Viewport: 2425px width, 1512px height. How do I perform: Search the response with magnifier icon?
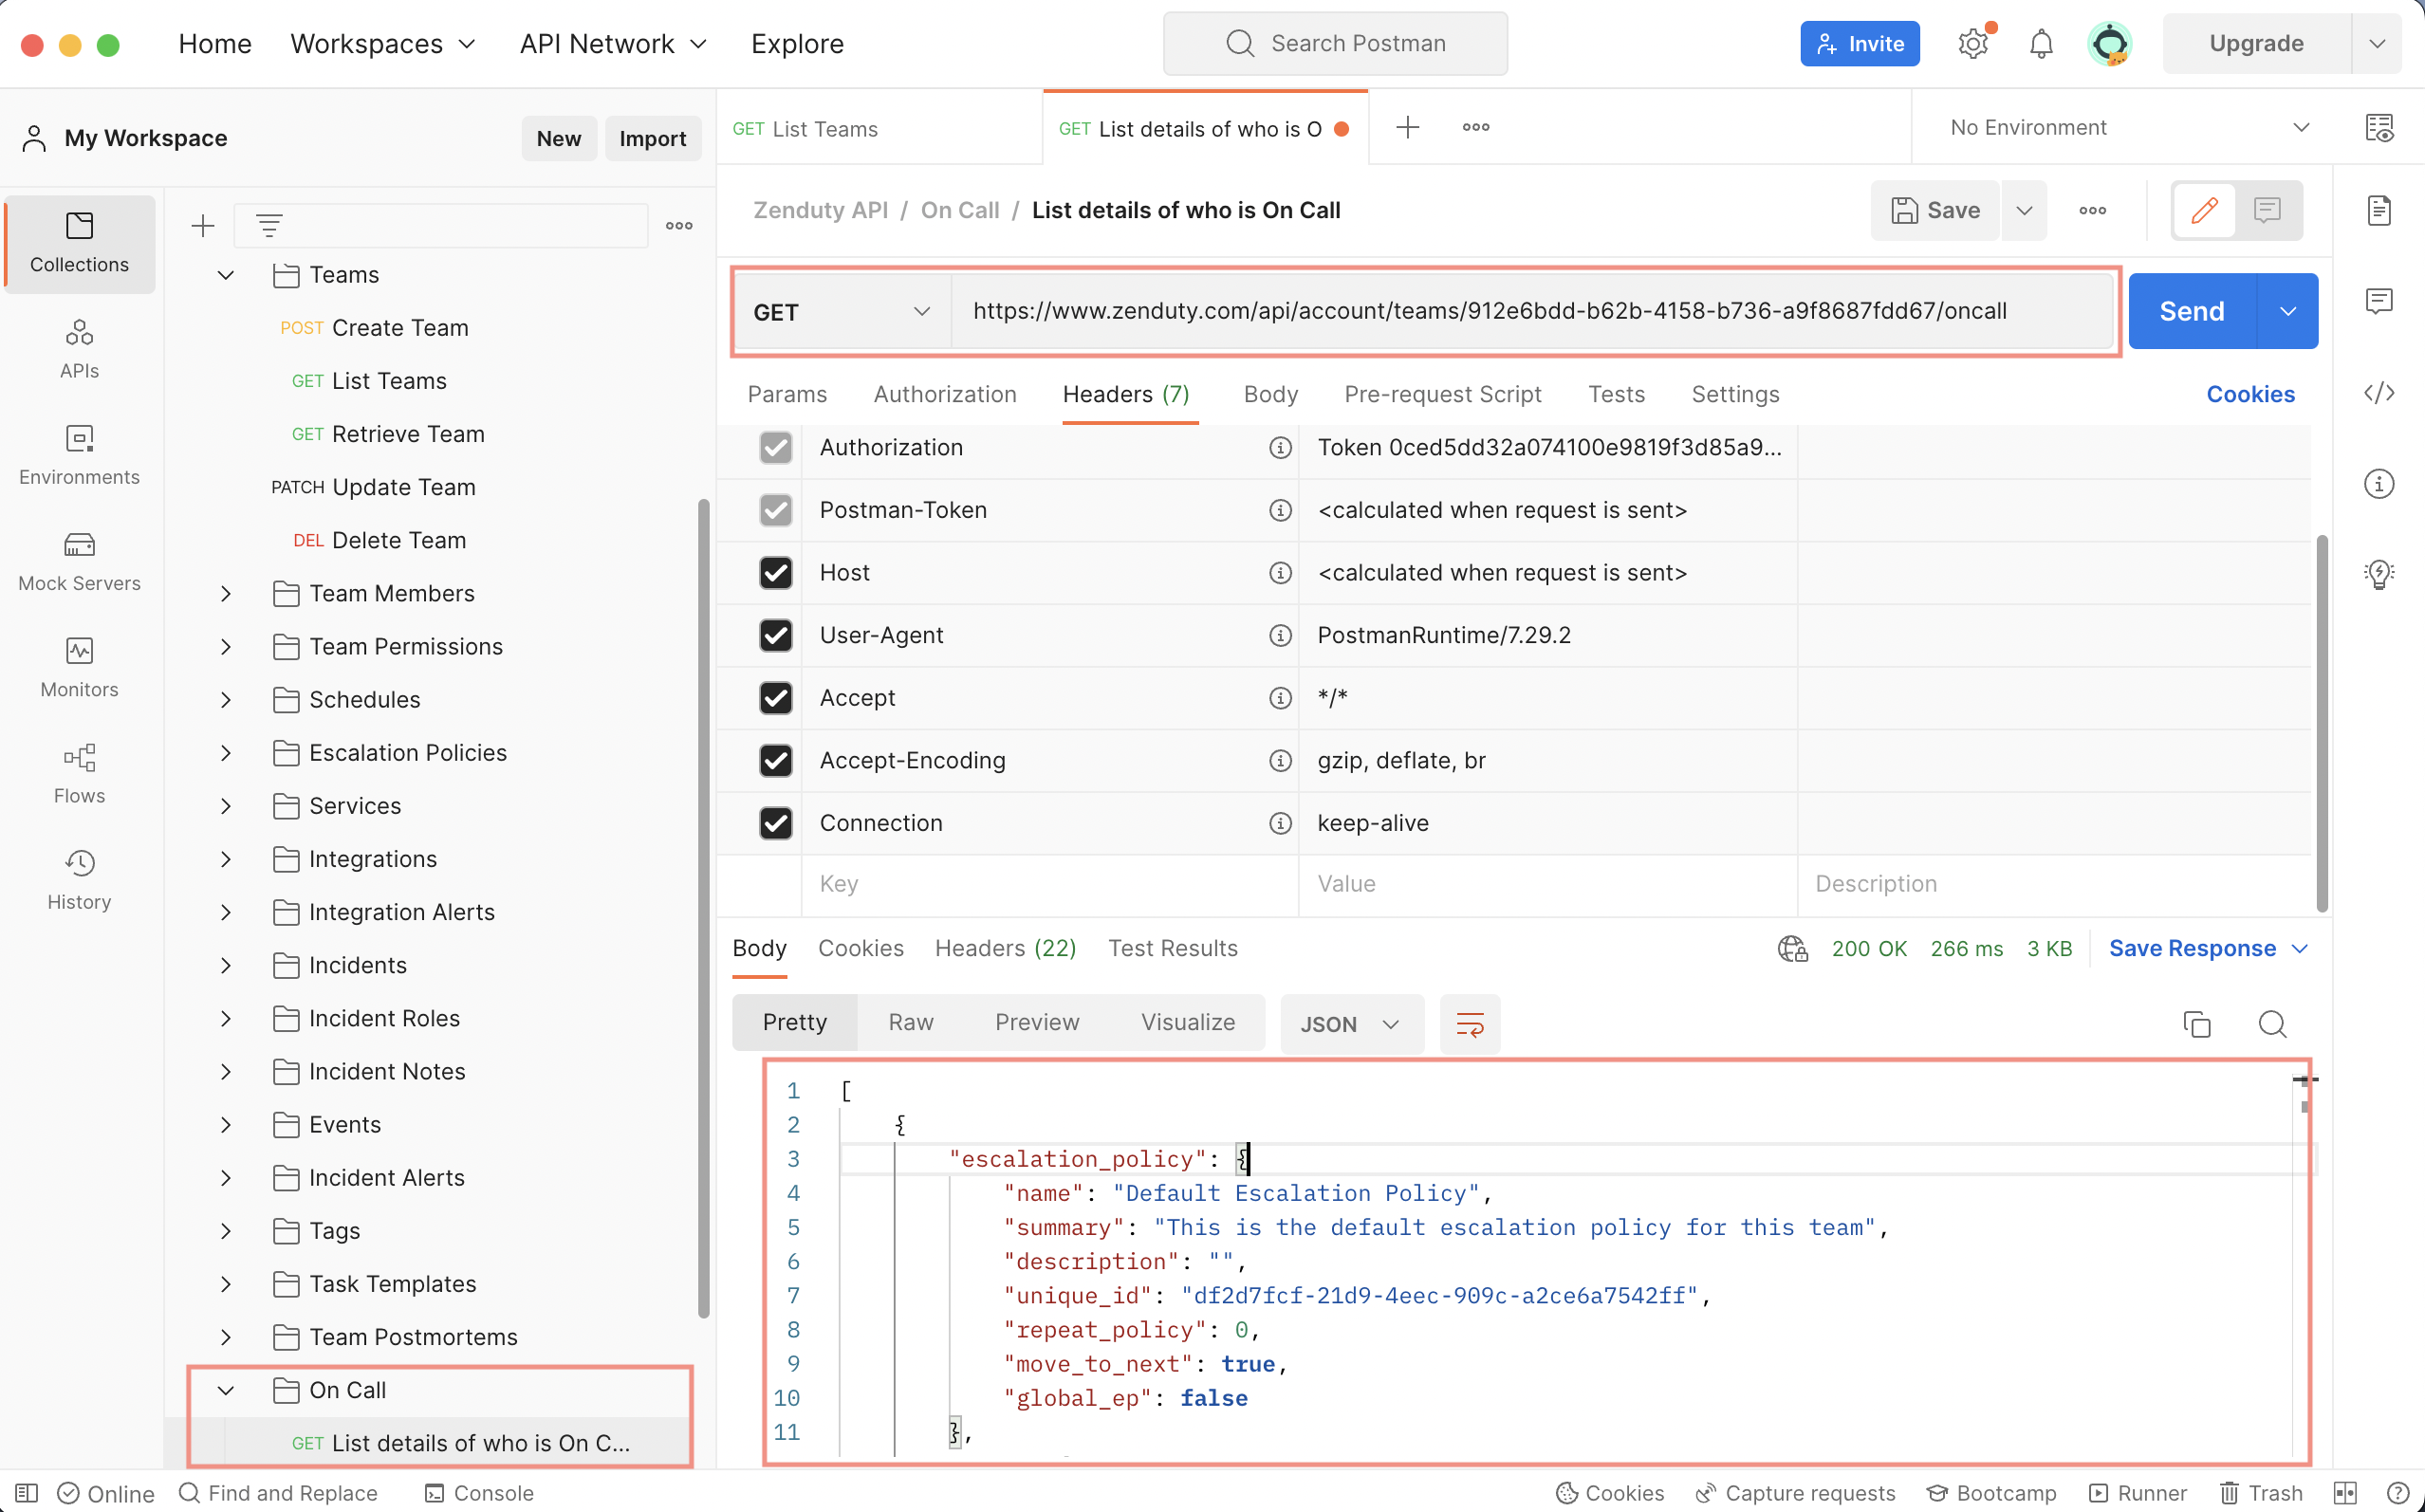(2272, 1024)
